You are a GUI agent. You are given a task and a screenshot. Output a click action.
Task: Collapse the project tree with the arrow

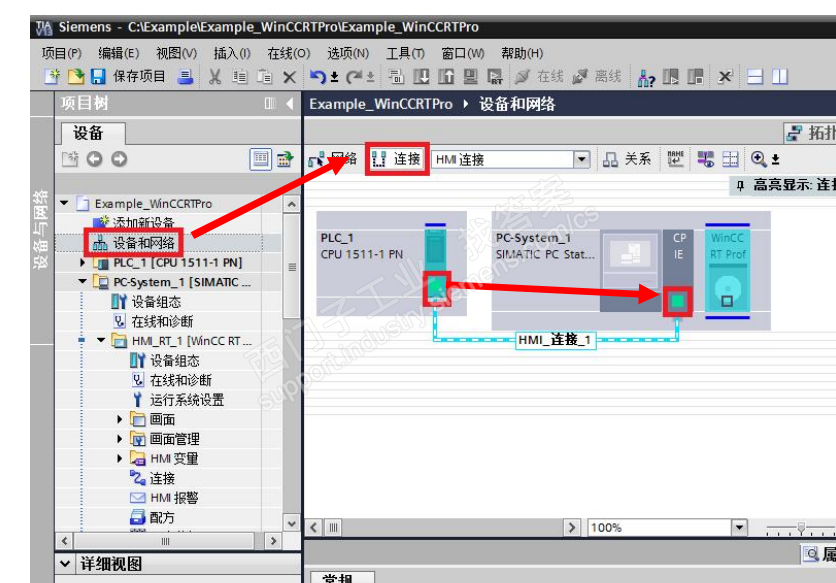290,103
